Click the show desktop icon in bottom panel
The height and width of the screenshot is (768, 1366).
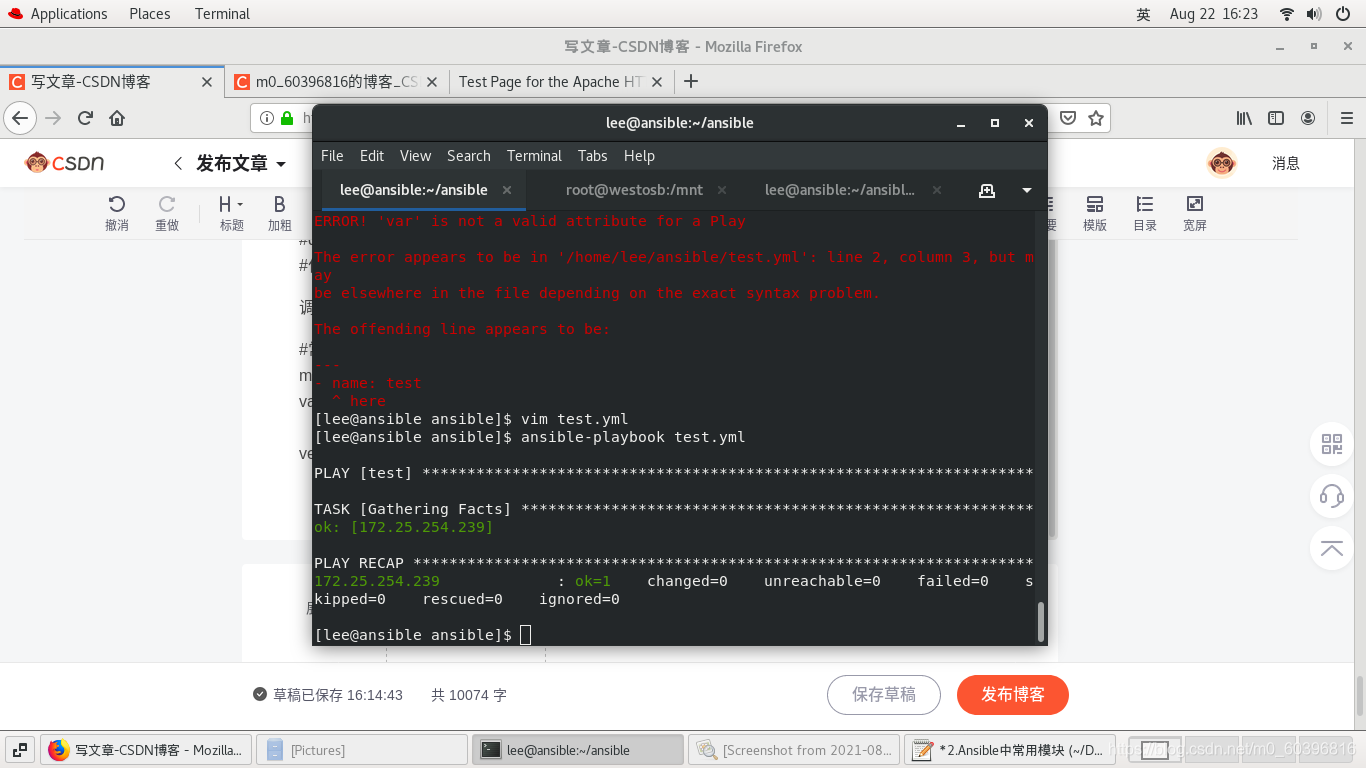[20, 749]
